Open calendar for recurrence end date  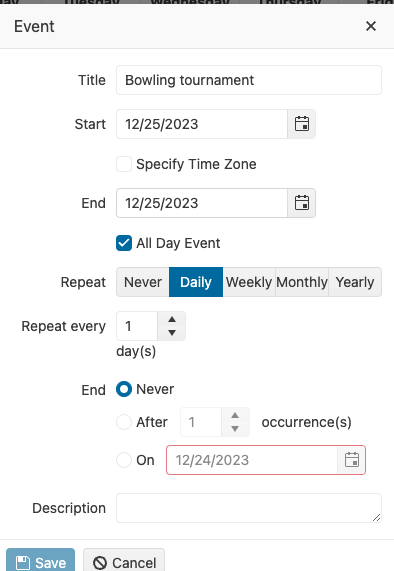[351, 460]
